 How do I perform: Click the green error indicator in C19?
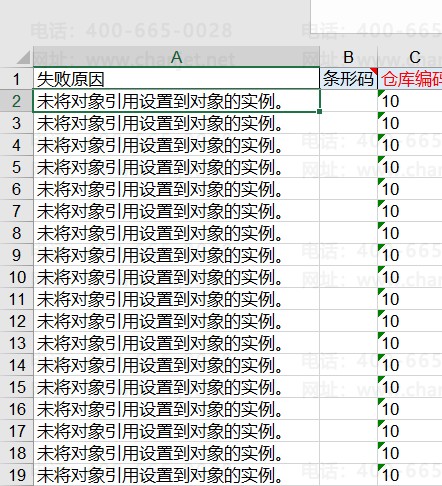381,467
